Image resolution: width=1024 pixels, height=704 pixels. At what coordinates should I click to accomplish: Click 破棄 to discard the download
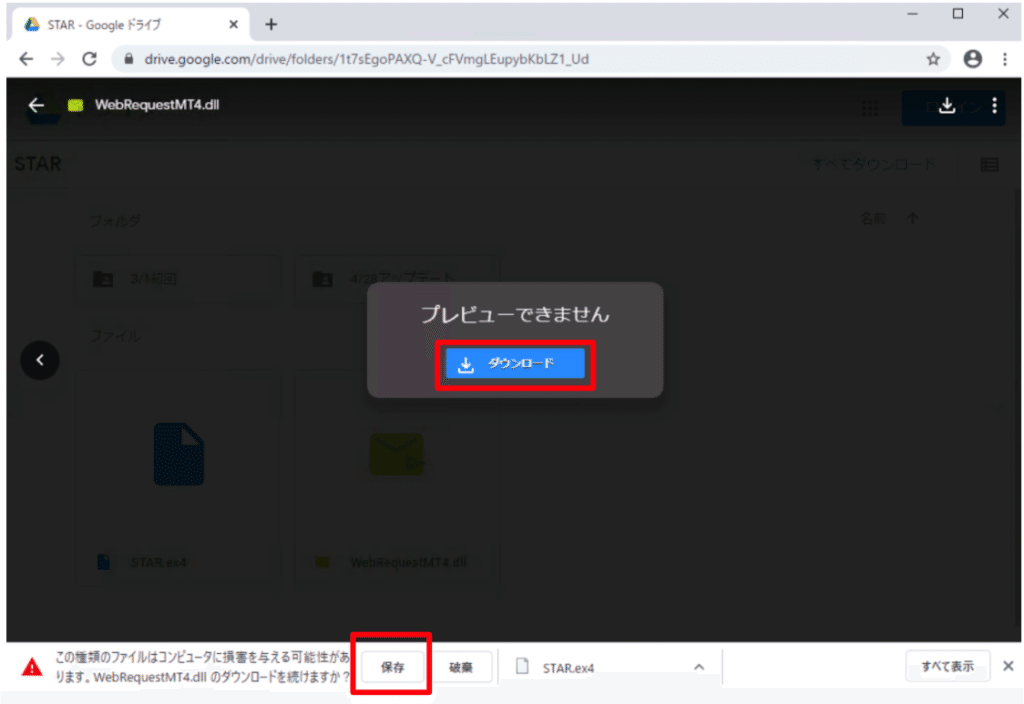tap(461, 667)
